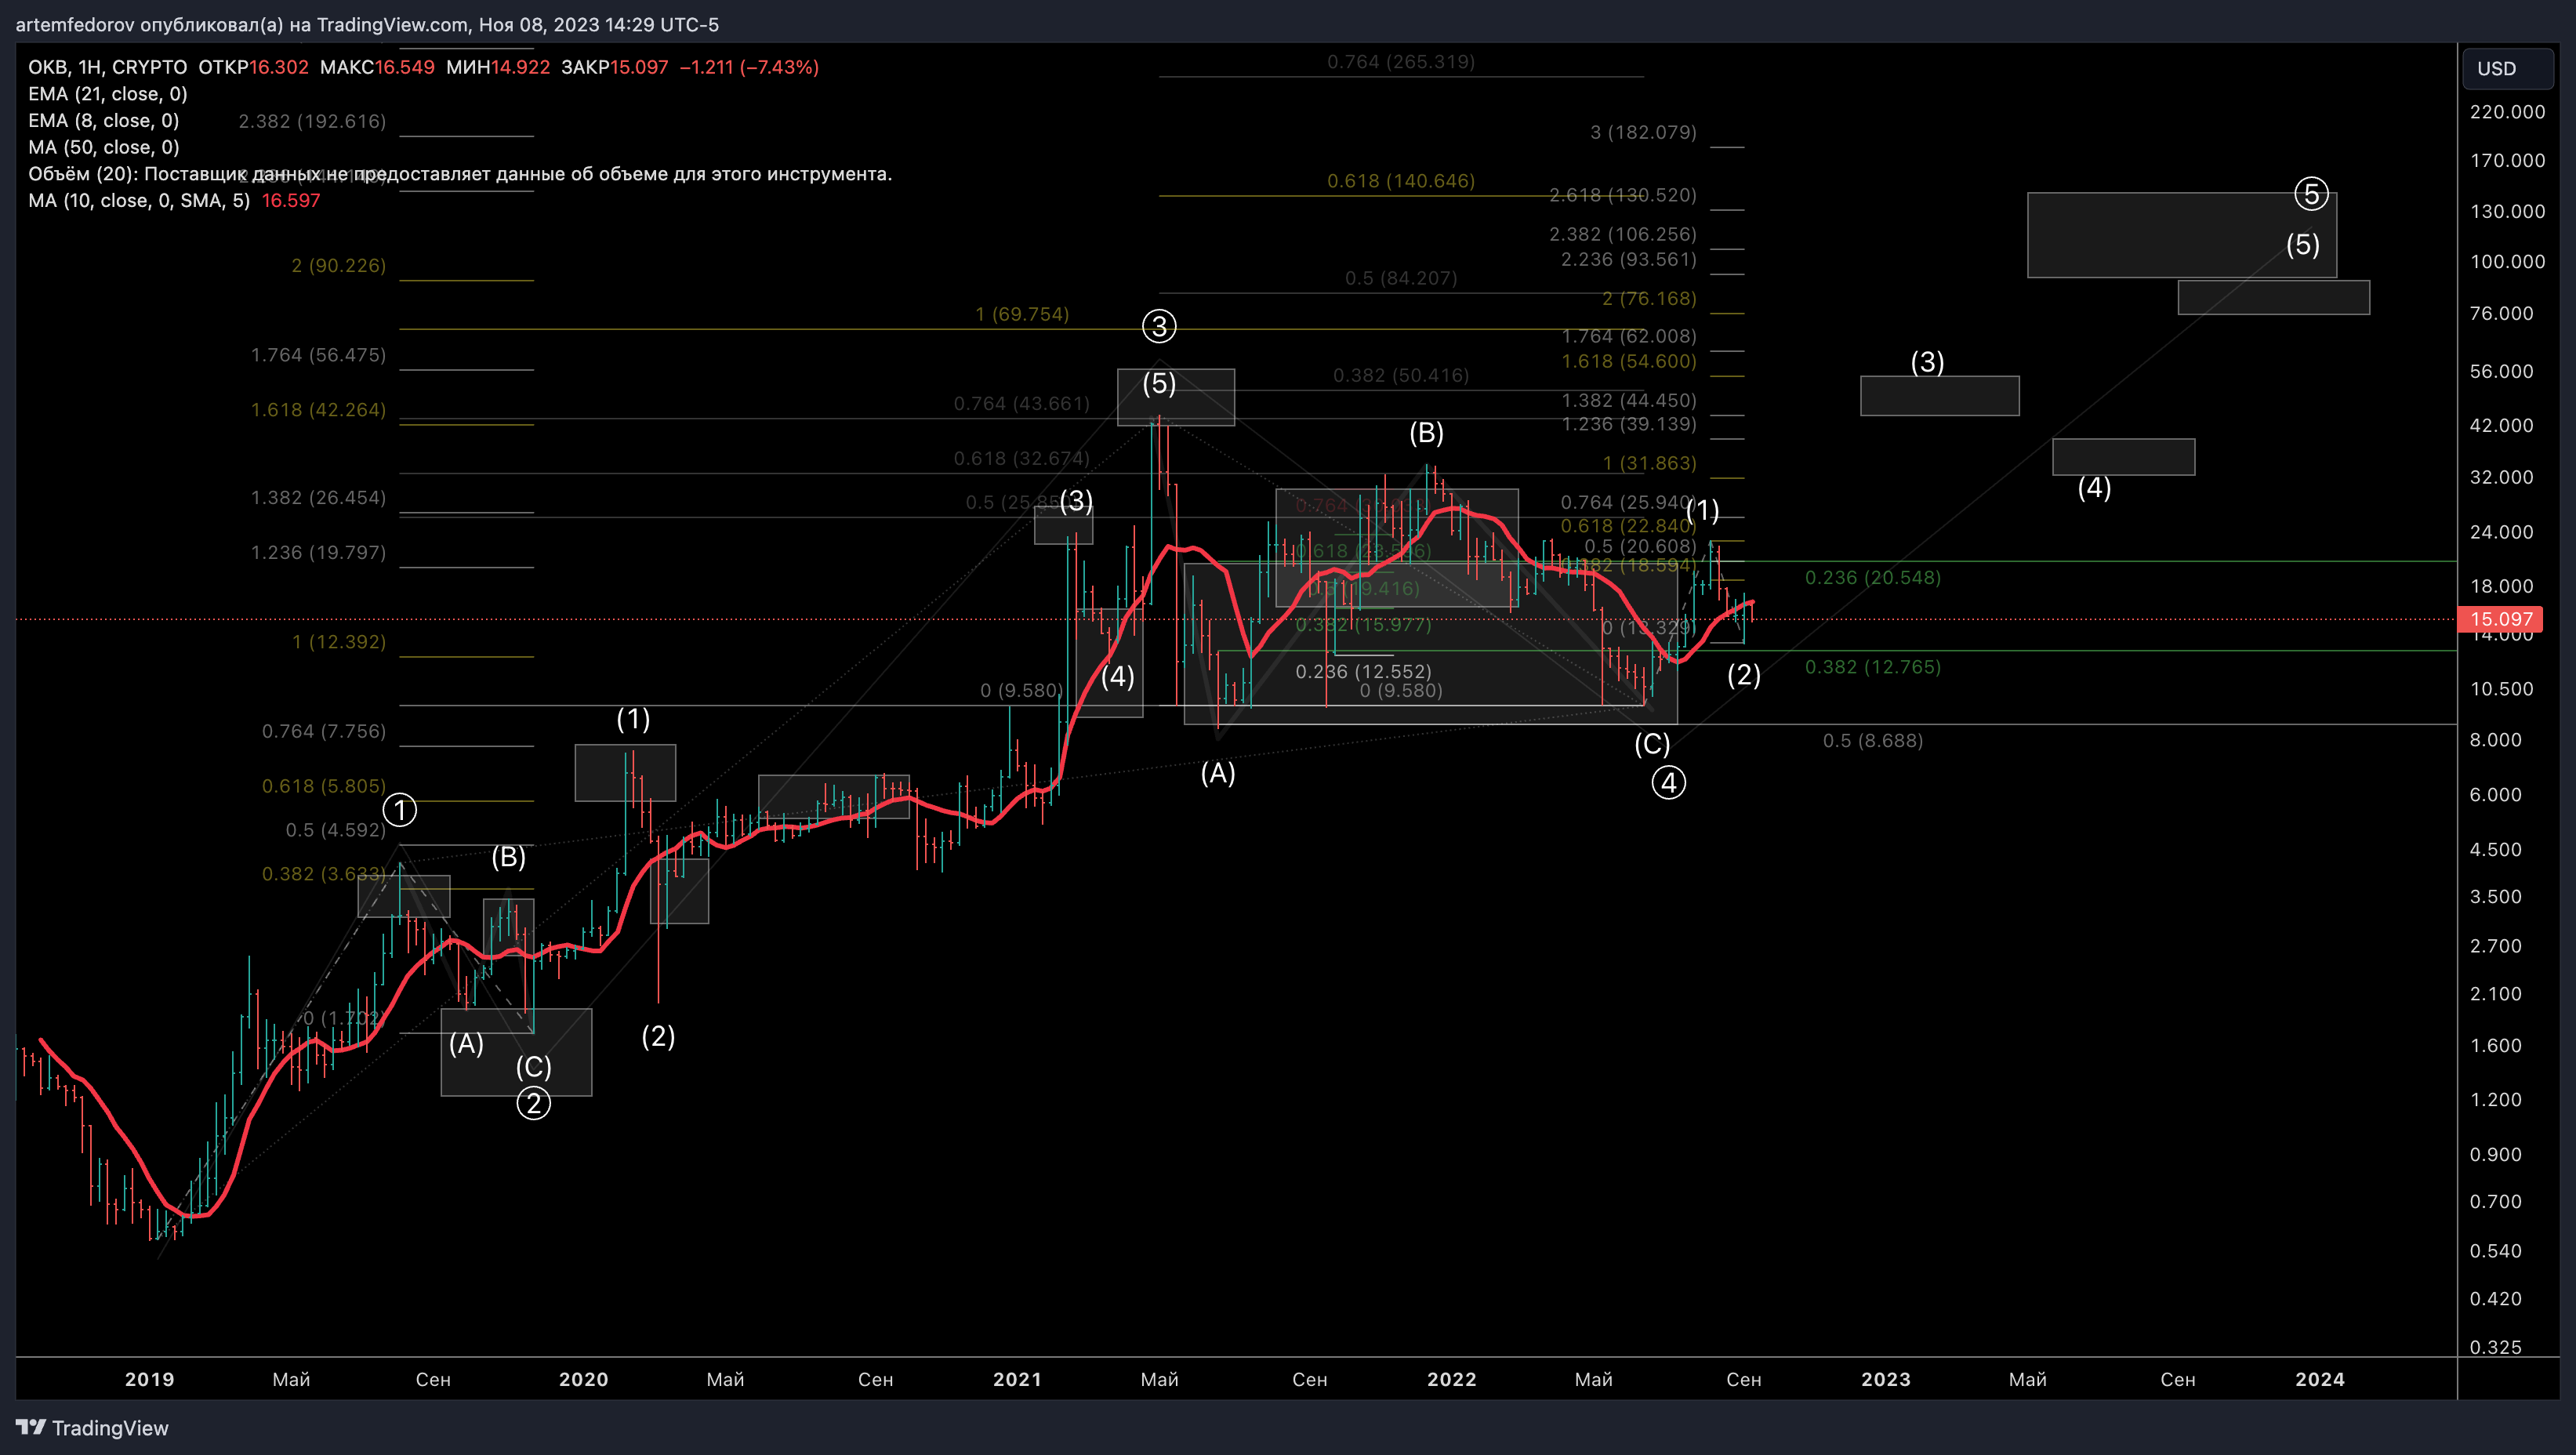Click the level label 0.5 (8.688)
This screenshot has height=1455, width=2576.
click(1872, 741)
